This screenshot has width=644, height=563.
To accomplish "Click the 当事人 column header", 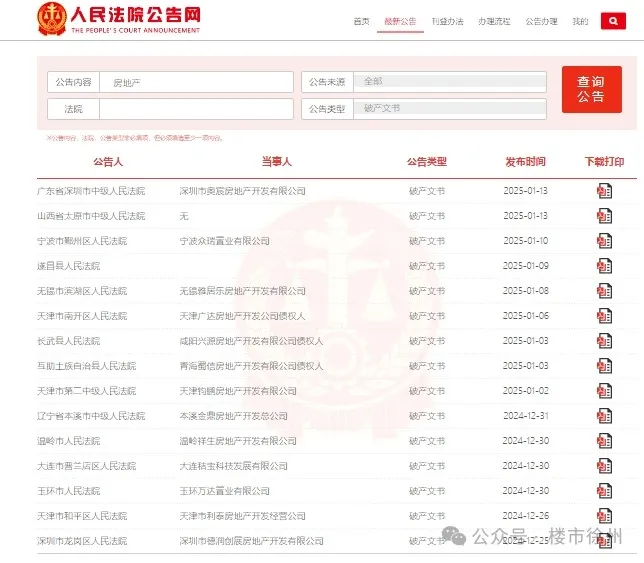I will click(277, 162).
